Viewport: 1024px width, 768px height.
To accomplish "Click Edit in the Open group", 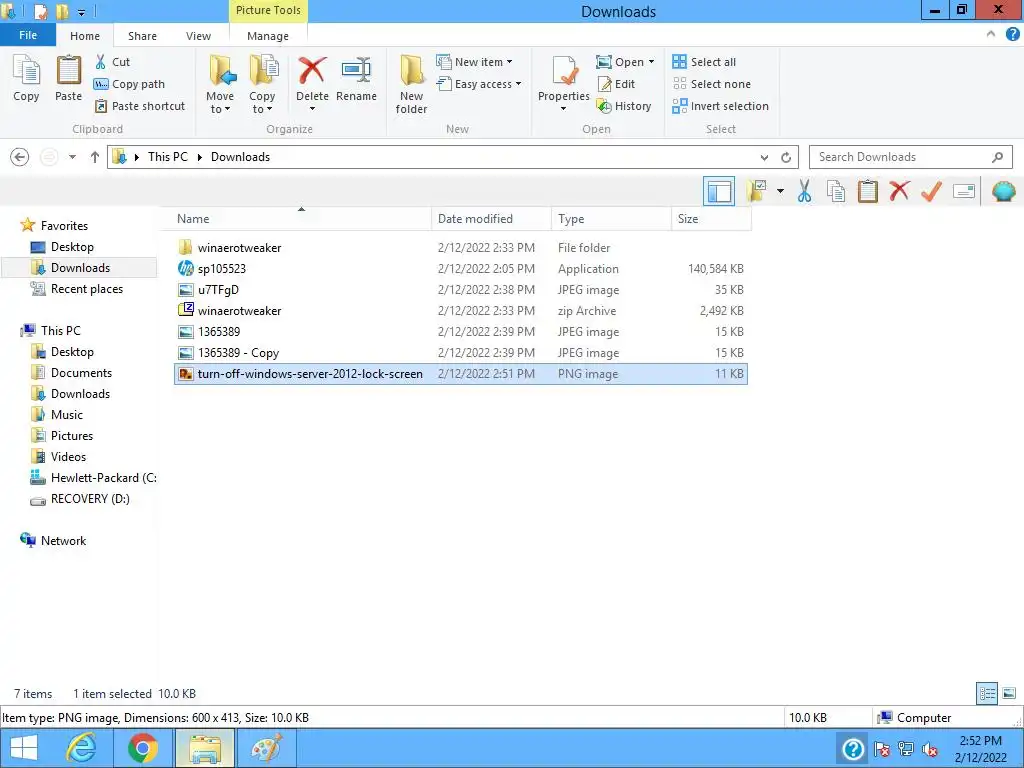I will coord(616,84).
